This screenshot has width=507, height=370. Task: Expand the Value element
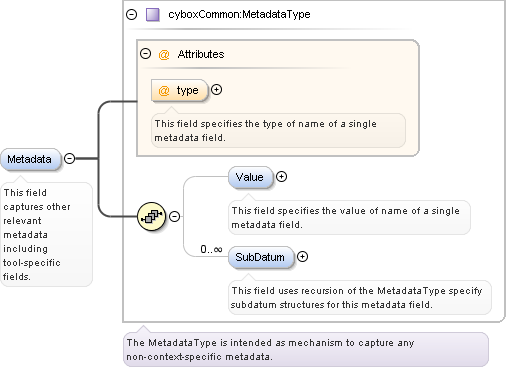tap(282, 177)
